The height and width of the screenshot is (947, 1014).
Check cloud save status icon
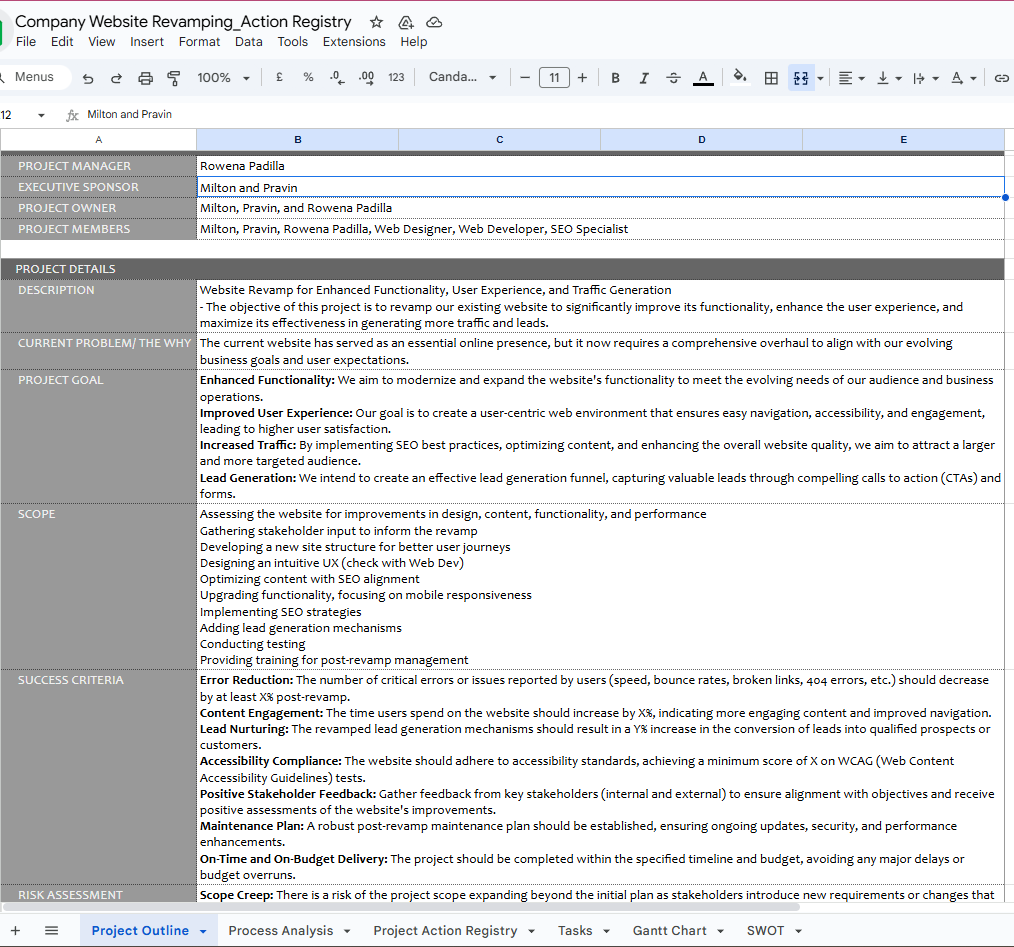(434, 22)
